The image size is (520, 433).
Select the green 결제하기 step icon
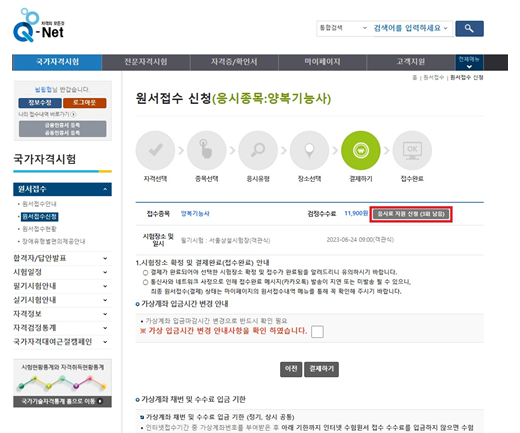coord(361,150)
